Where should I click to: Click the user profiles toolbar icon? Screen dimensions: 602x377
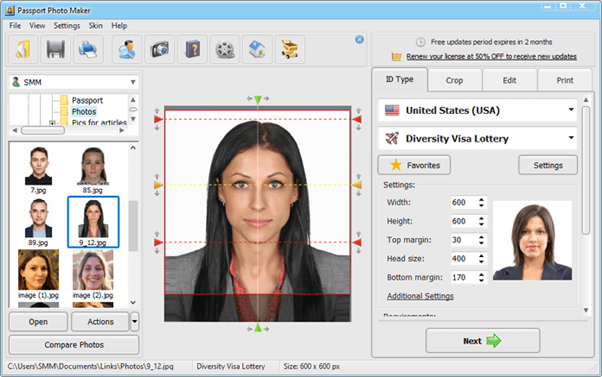coord(127,50)
